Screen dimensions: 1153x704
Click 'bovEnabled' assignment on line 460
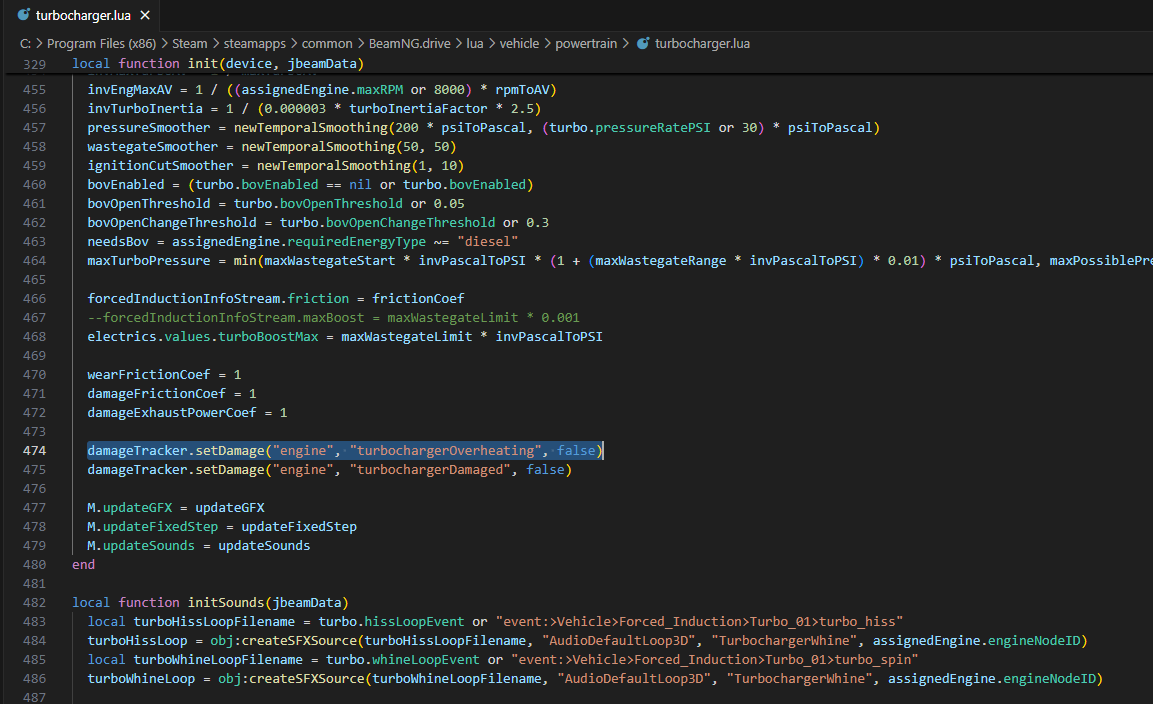[x=126, y=184]
